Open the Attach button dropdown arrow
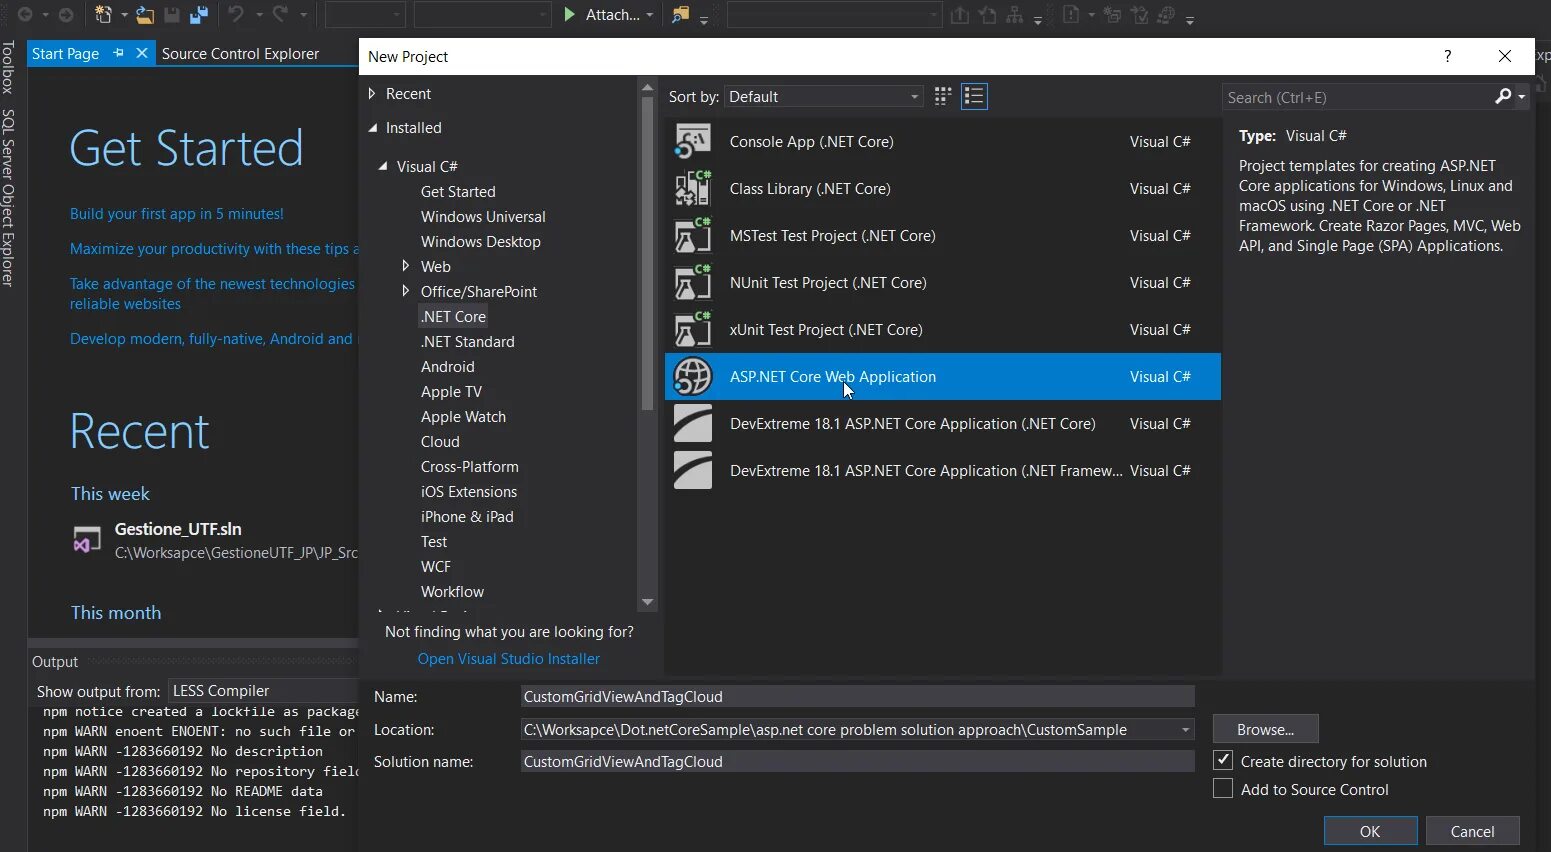The width and height of the screenshot is (1551, 852). (x=650, y=15)
